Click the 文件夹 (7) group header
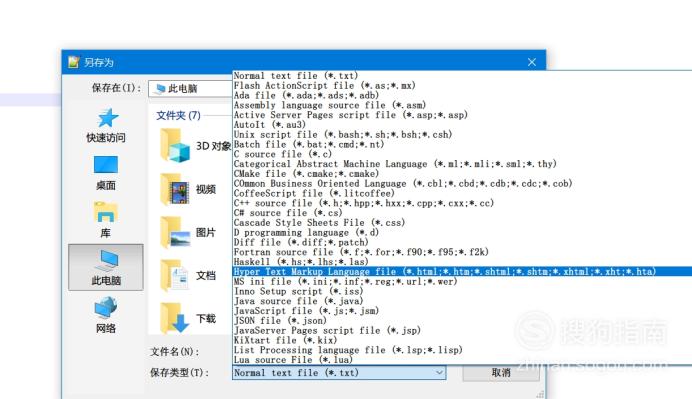692x399 pixels. coord(178,116)
